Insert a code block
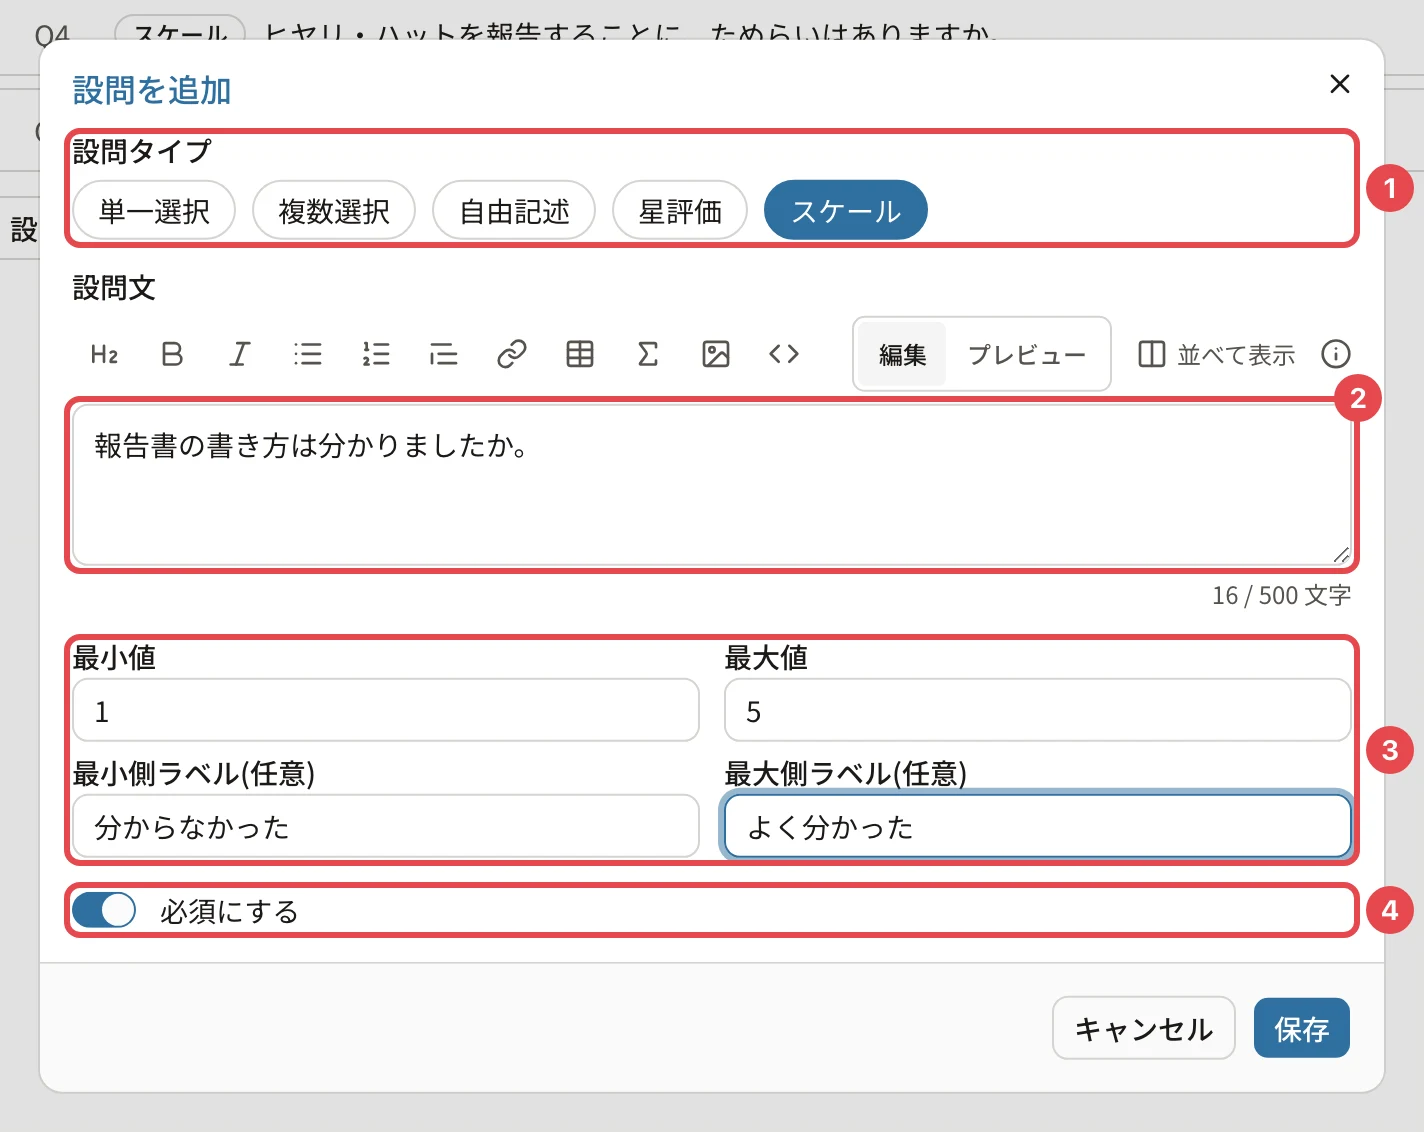The image size is (1424, 1132). coord(784,354)
